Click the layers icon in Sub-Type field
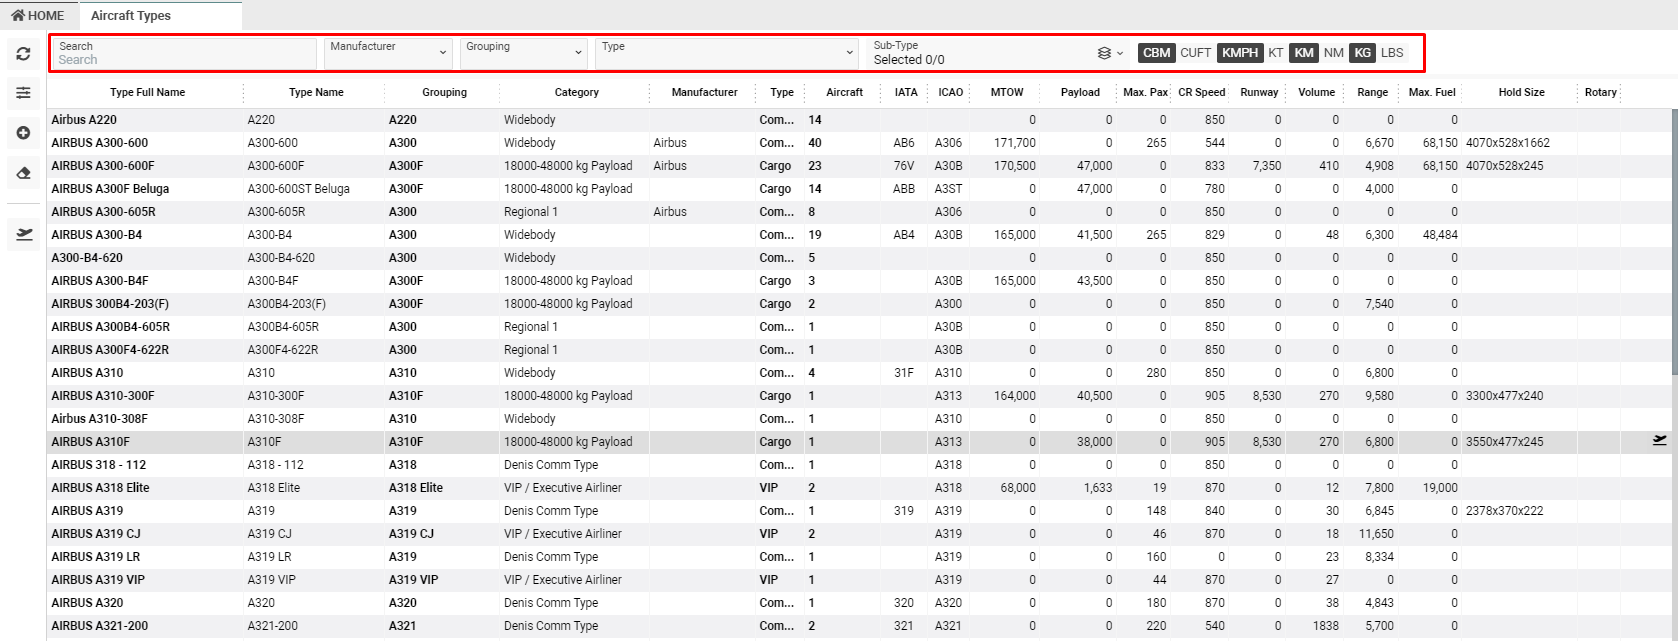1678x641 pixels. (x=1104, y=53)
